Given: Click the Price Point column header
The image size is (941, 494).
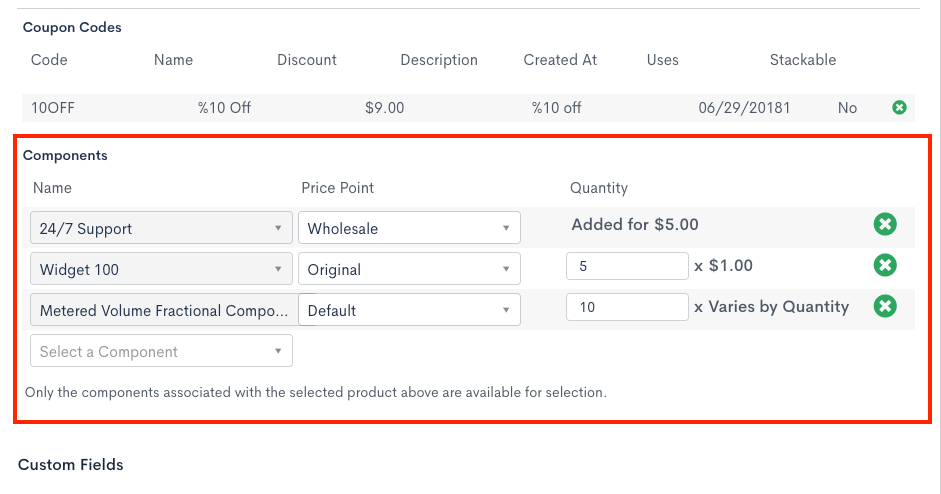Looking at the screenshot, I should (337, 187).
